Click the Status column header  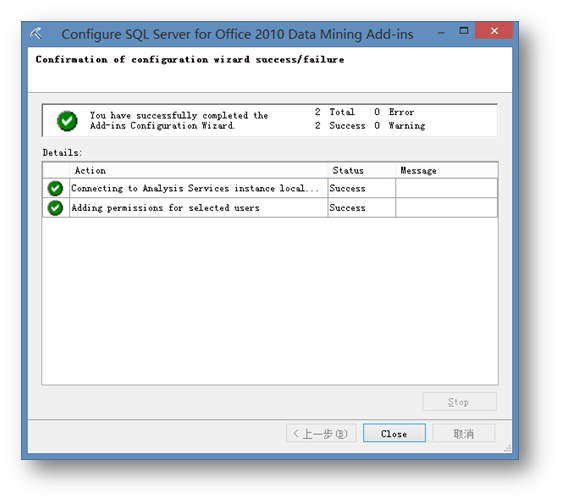(361, 170)
